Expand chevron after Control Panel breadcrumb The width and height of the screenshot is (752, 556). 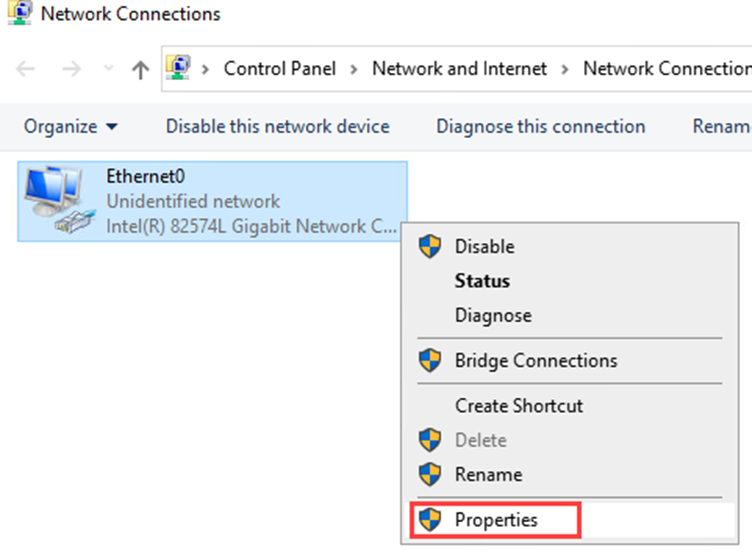click(354, 70)
